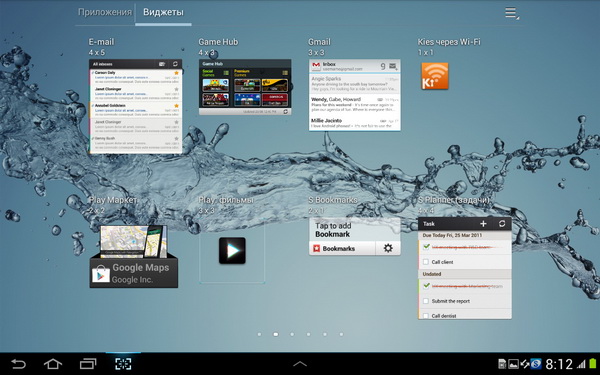Refresh the S Planner task widget
Screen dimensions: 600x375
502,224
